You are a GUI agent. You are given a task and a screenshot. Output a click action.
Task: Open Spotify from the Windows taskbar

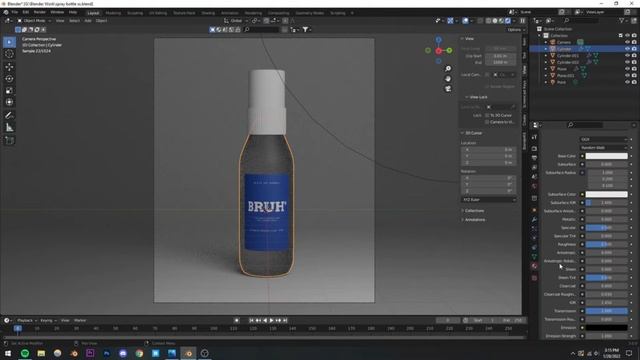[x=25, y=353]
